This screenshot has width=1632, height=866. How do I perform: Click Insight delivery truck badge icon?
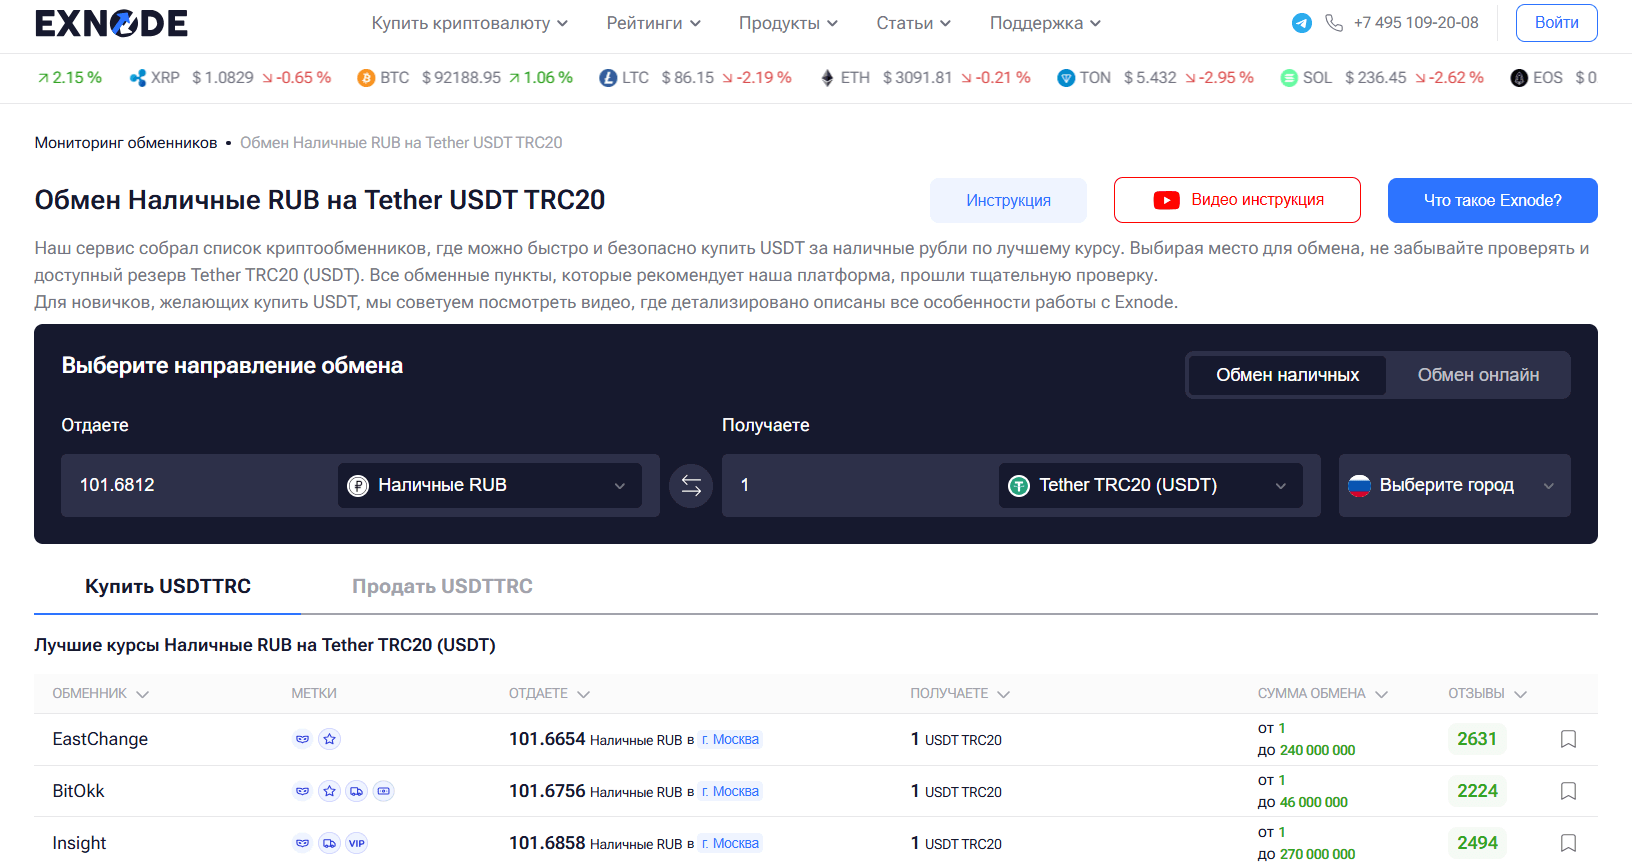[329, 843]
